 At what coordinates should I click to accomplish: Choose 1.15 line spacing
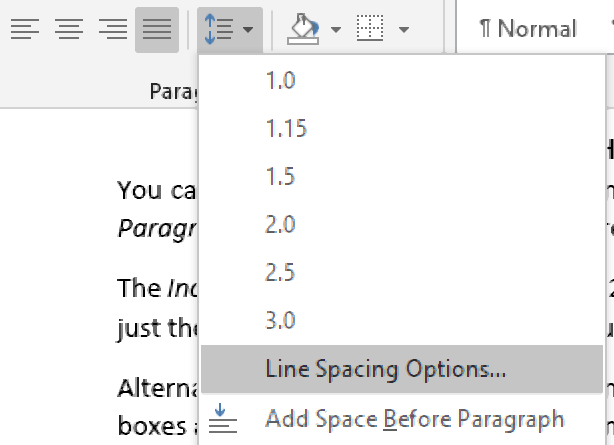point(286,129)
